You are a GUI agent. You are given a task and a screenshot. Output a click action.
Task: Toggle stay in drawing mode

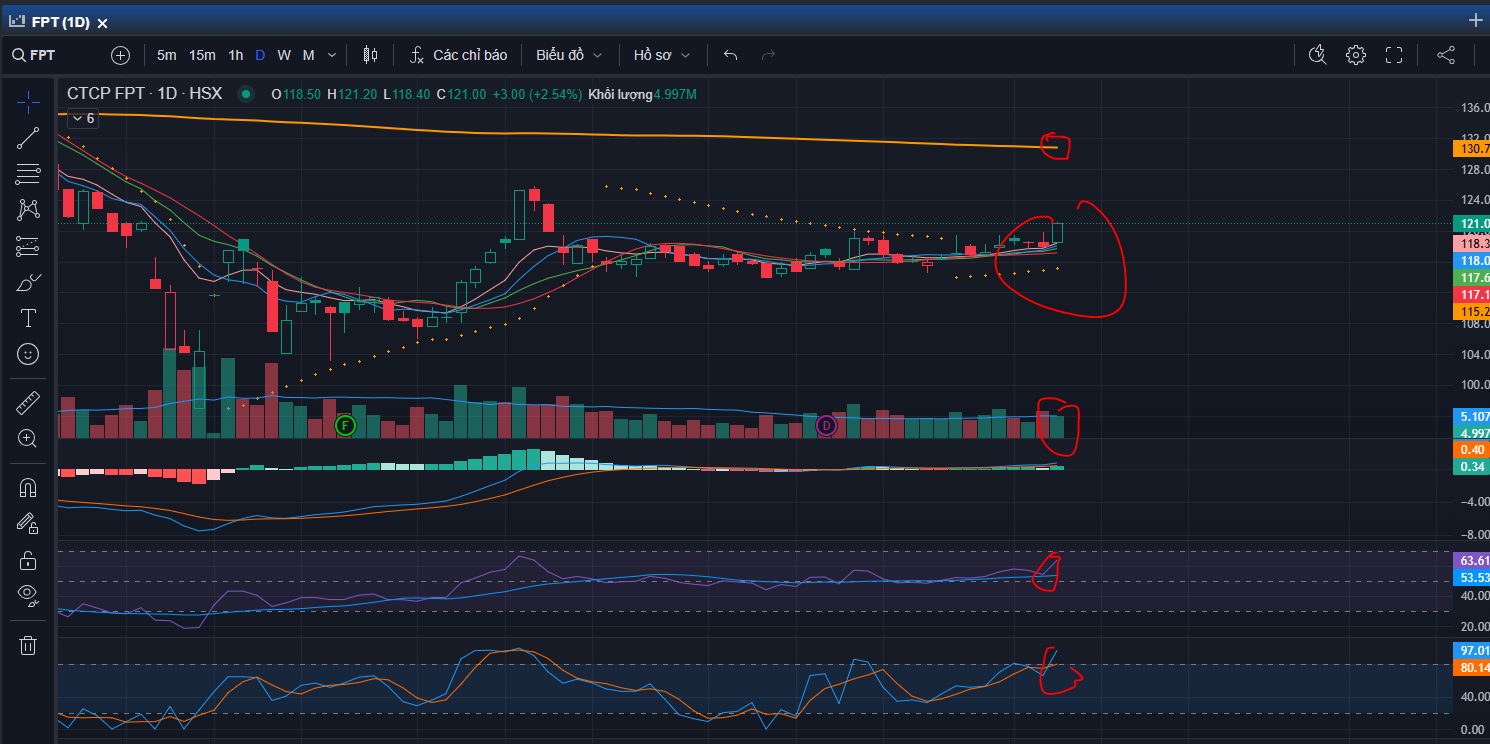(28, 523)
